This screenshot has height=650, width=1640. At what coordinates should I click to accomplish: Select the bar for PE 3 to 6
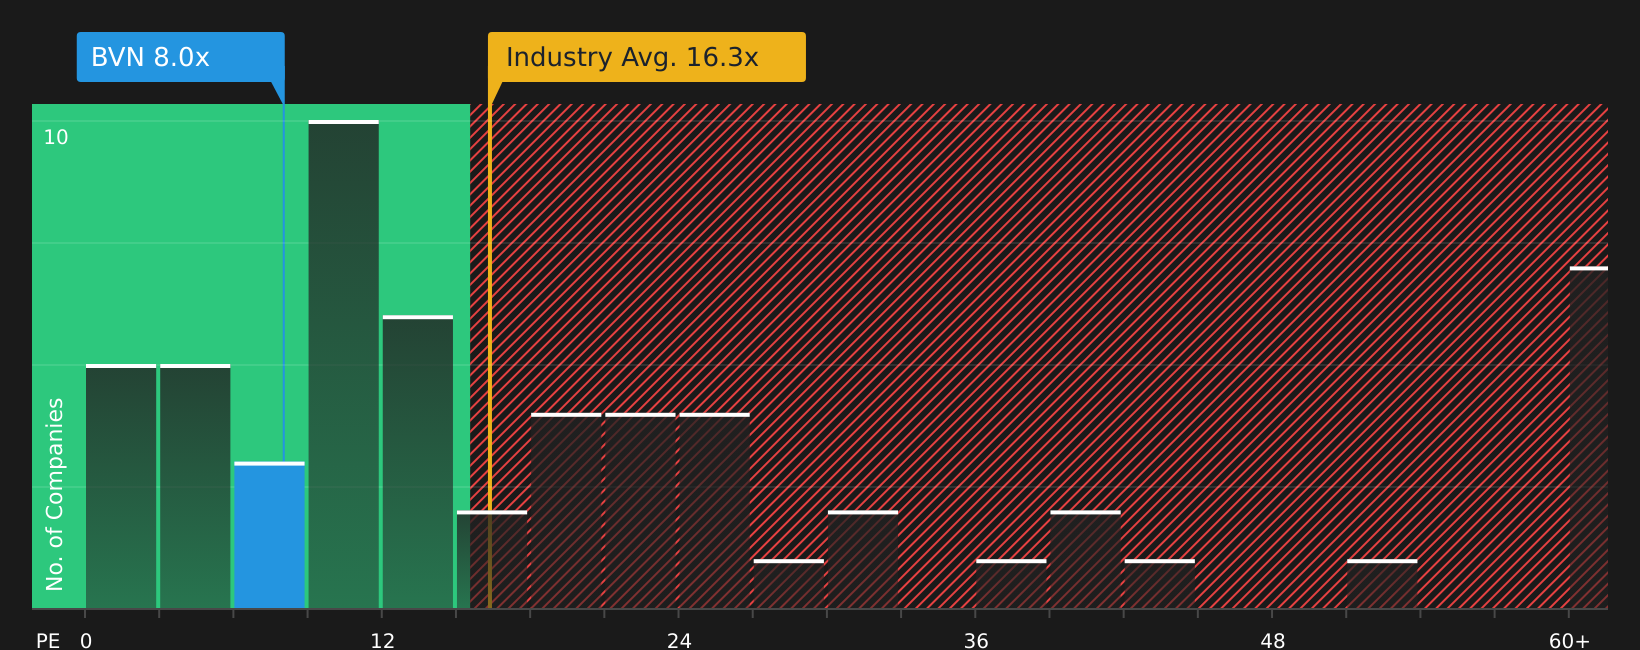tap(195, 486)
